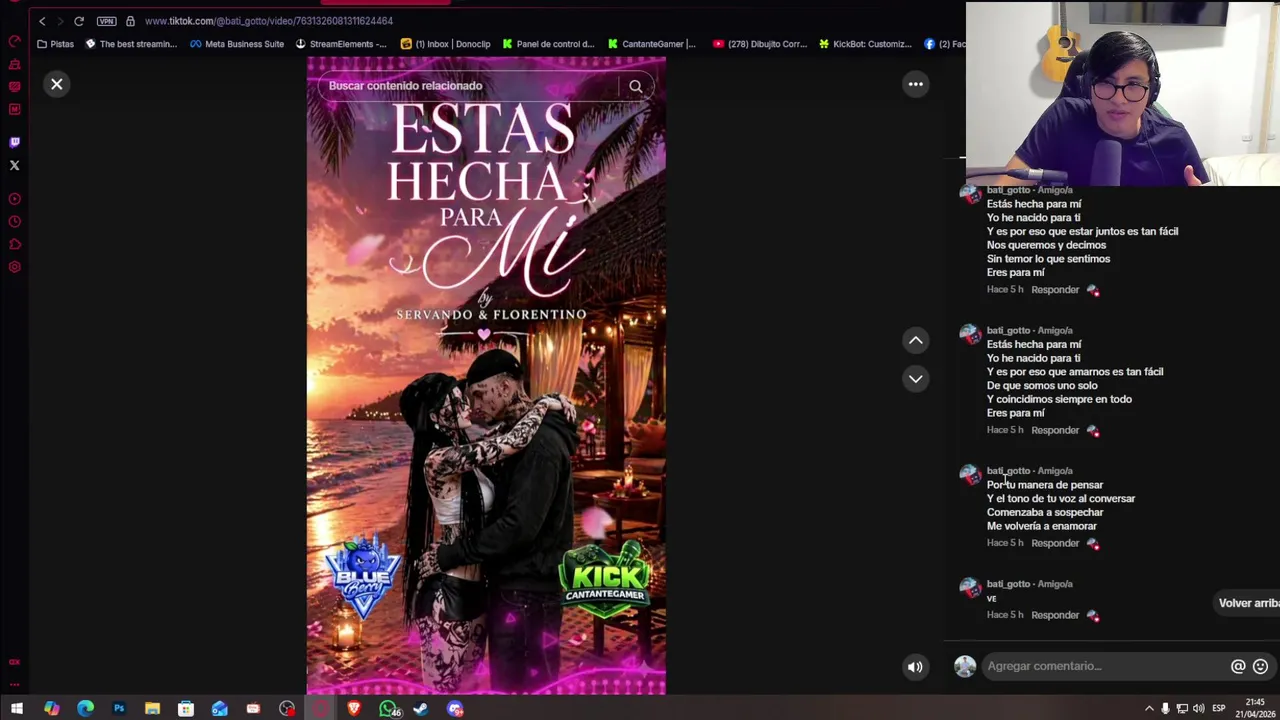Open Outlook mail from the taskbar
1280x720 pixels.
coord(220,709)
